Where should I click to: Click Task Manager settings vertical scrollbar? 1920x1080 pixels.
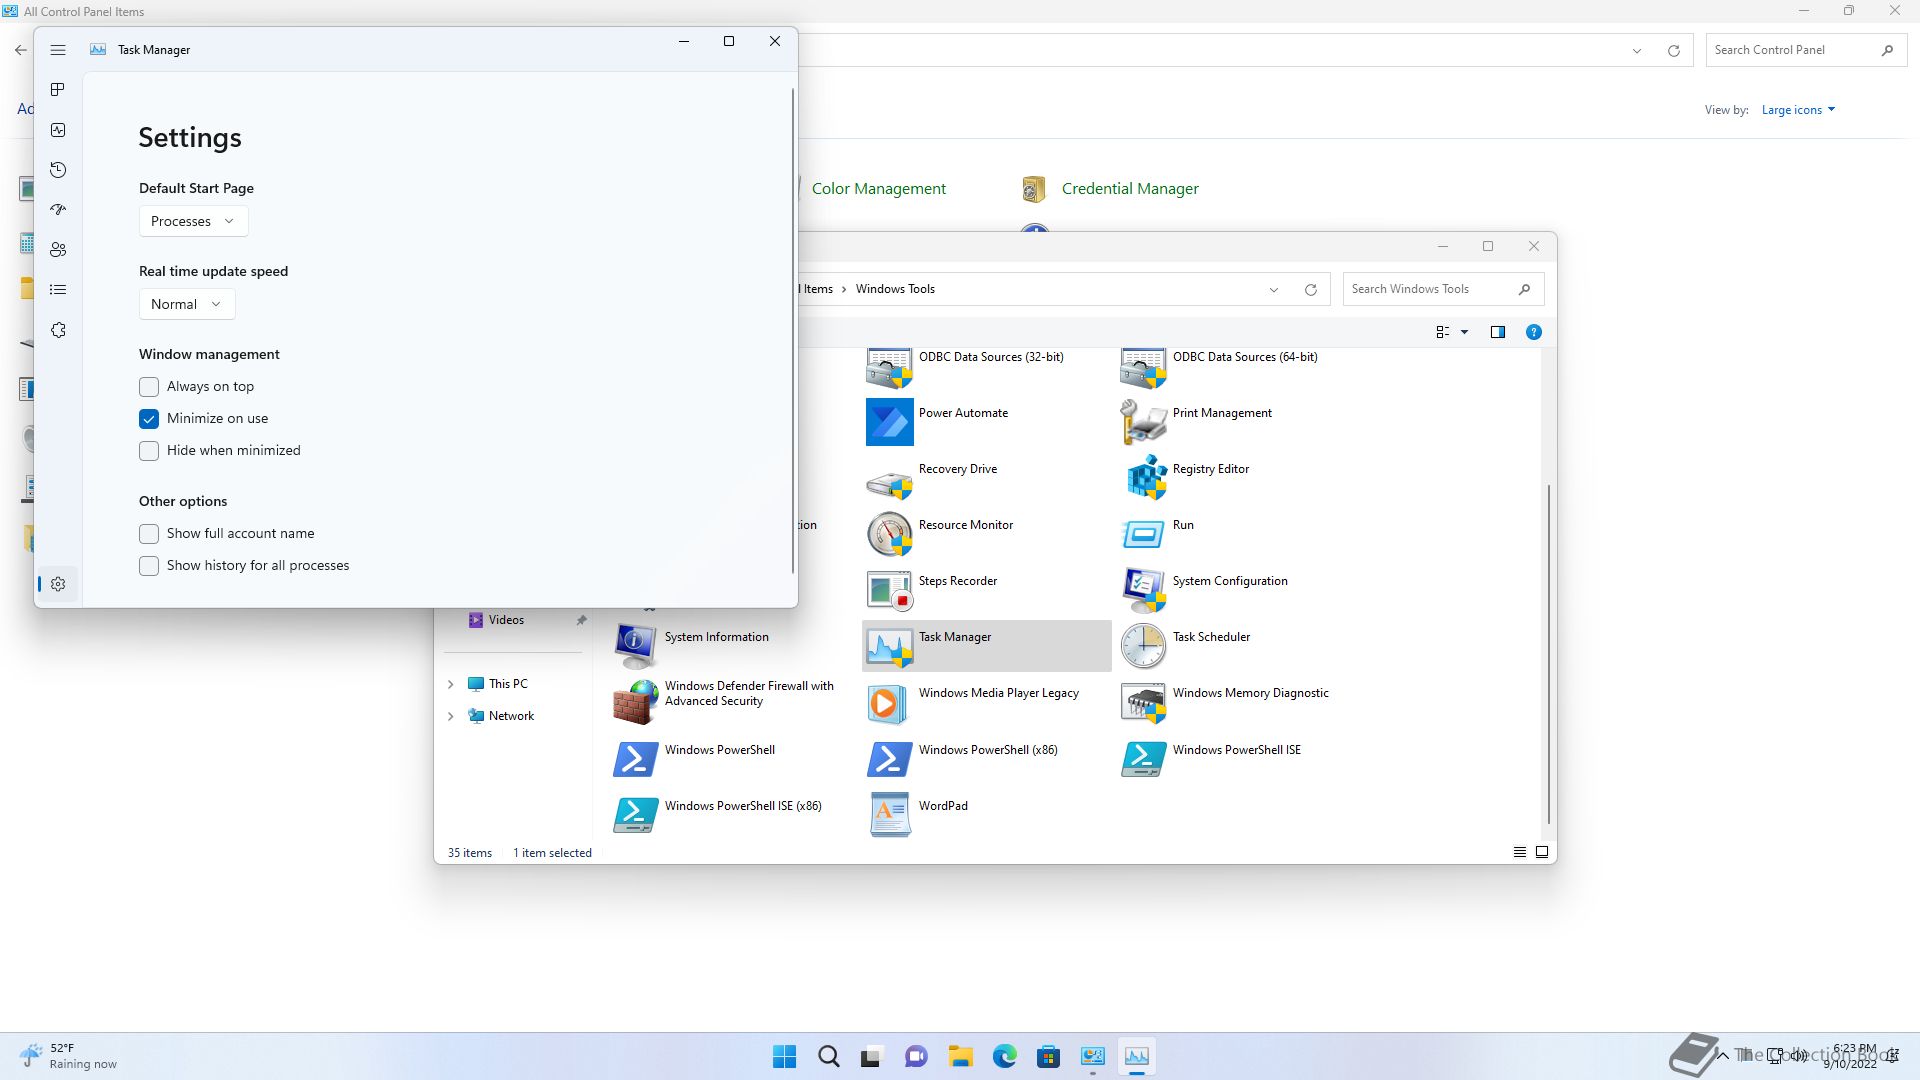tap(793, 330)
